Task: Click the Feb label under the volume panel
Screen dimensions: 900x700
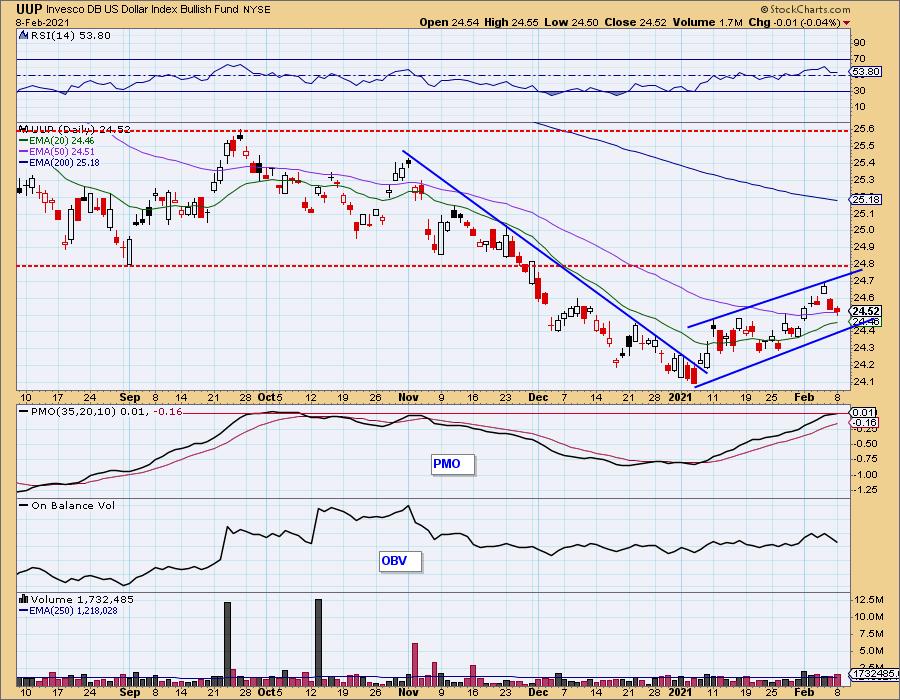Action: point(804,692)
